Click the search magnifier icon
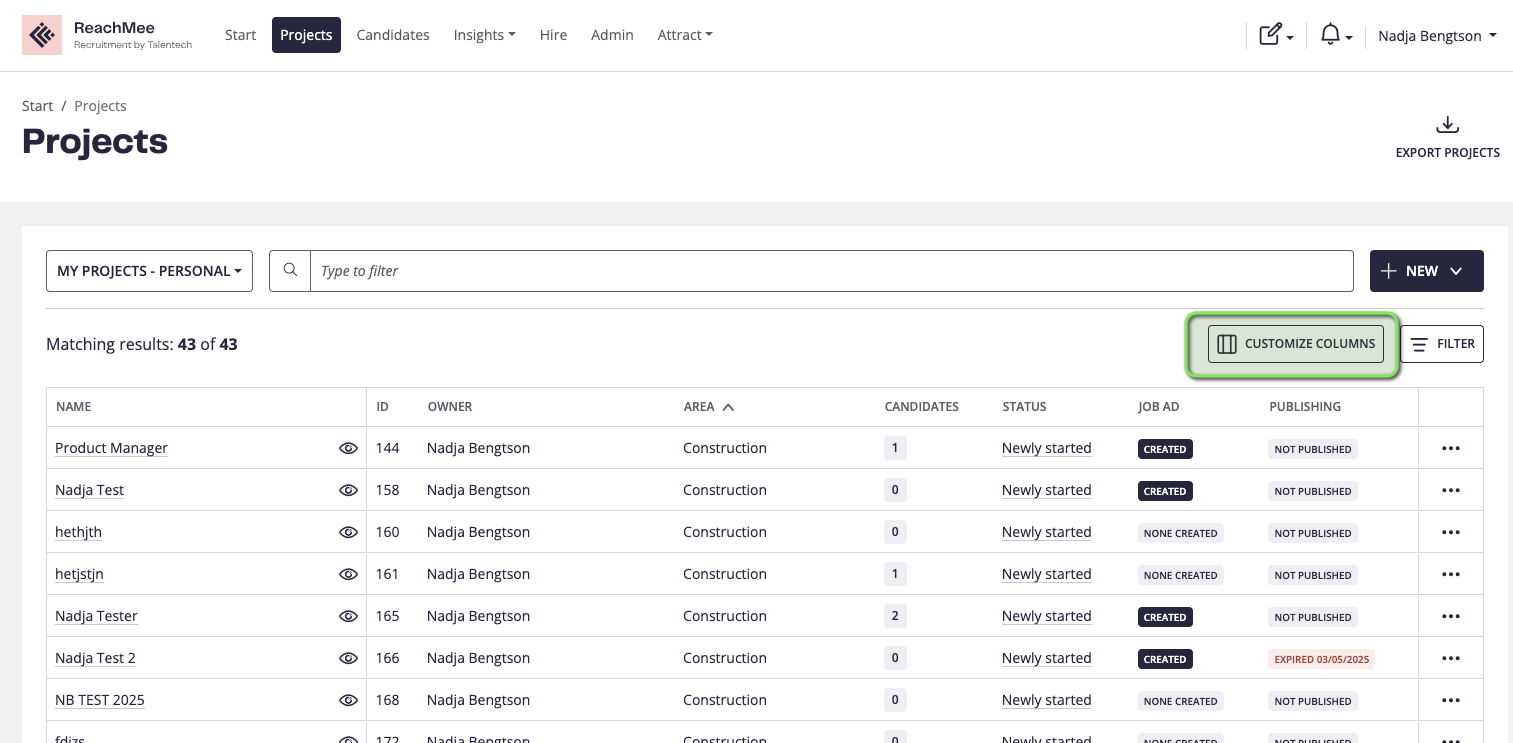Image resolution: width=1513 pixels, height=743 pixels. (290, 271)
